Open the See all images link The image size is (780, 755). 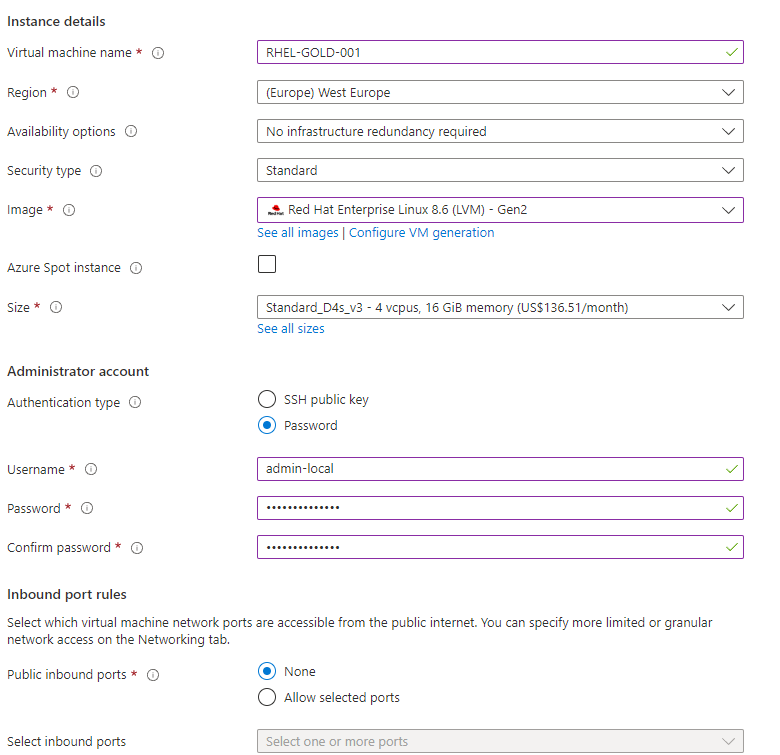click(298, 233)
